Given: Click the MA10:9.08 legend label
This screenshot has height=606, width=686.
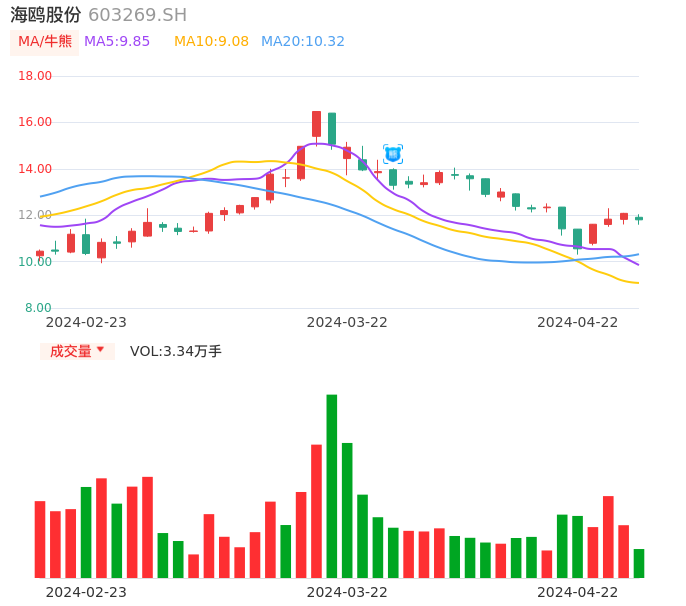Looking at the screenshot, I should [211, 42].
